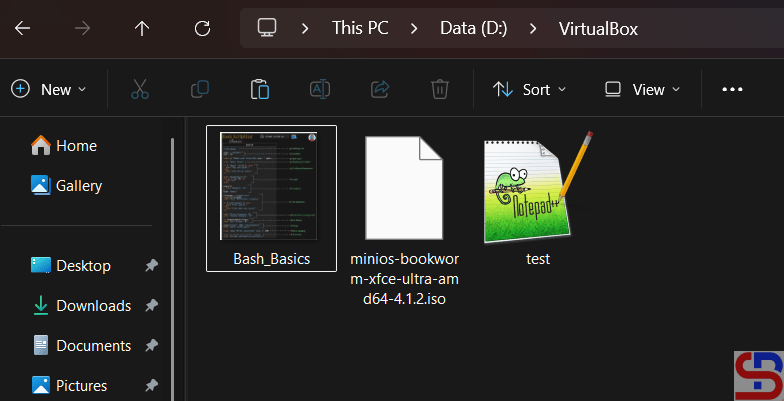Open the New item dropdown

pyautogui.click(x=49, y=89)
